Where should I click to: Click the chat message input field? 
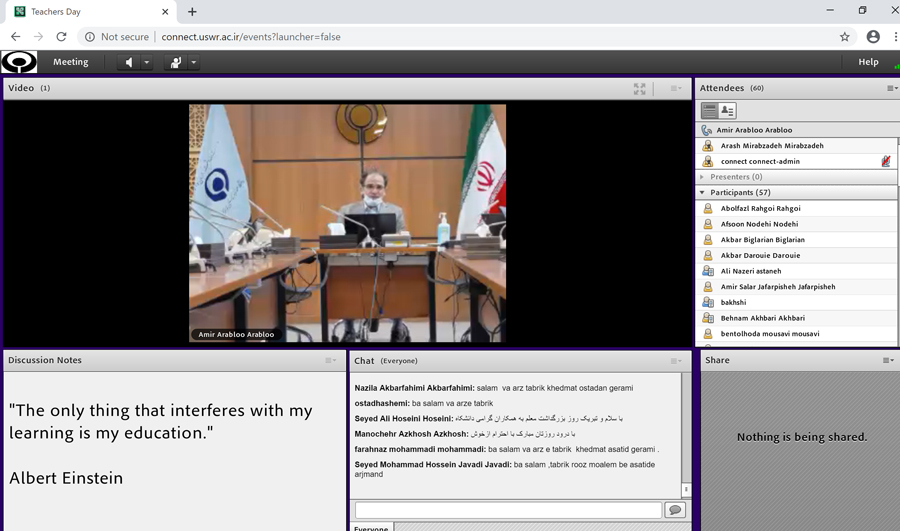pos(509,510)
